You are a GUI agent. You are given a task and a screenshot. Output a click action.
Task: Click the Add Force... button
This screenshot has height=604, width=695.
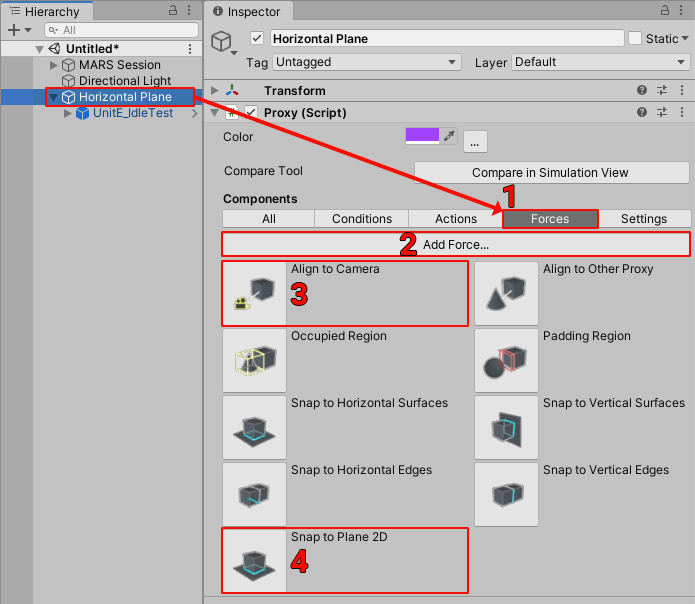(455, 244)
